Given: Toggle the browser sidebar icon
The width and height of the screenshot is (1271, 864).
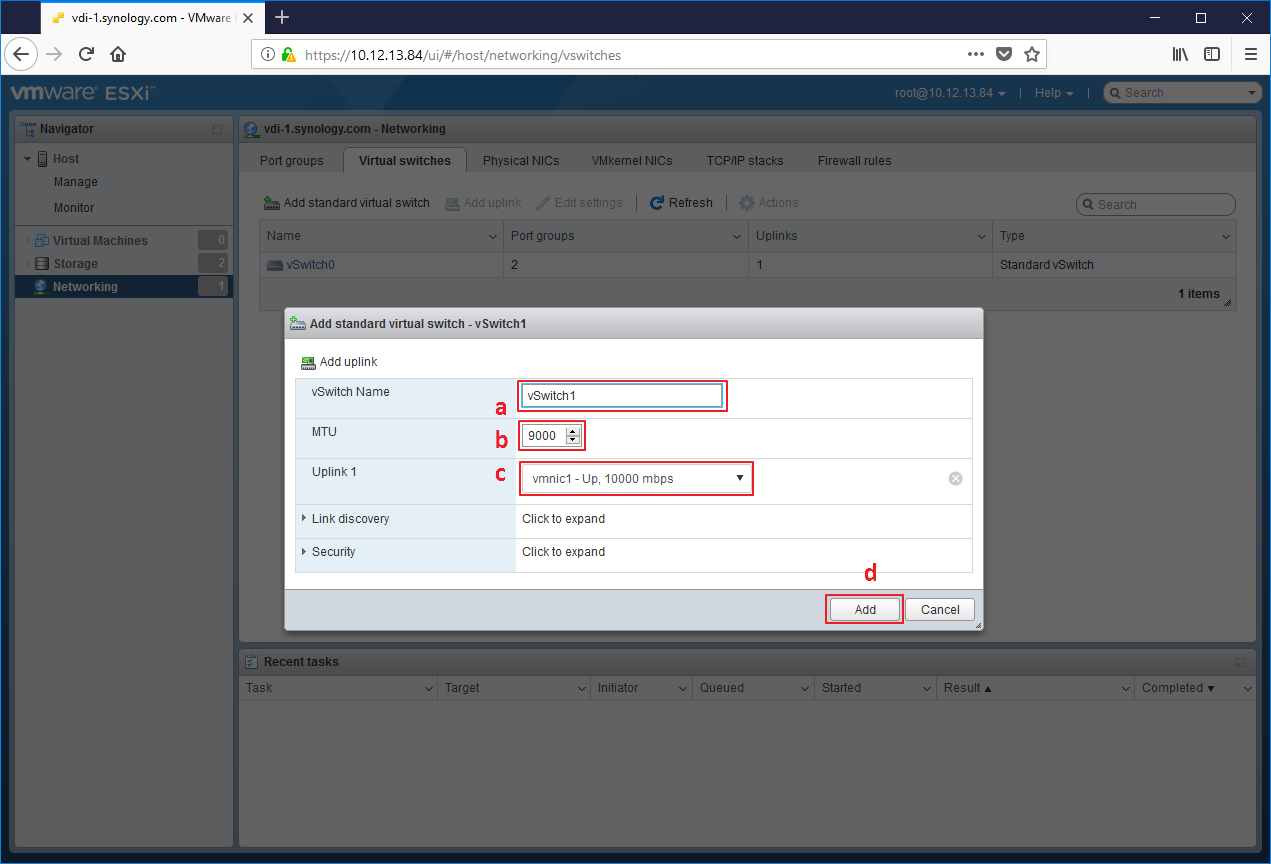Looking at the screenshot, I should click(1212, 54).
